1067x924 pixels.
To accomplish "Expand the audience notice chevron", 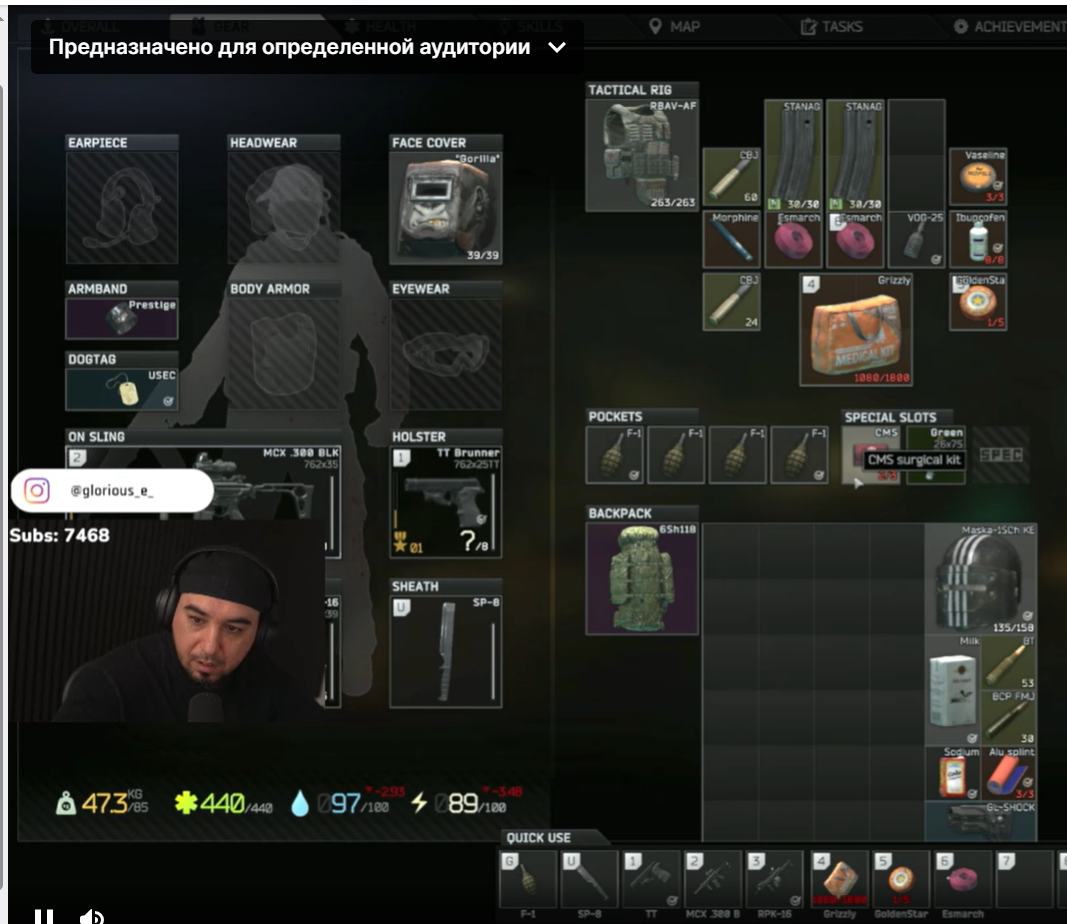I will click(x=557, y=48).
